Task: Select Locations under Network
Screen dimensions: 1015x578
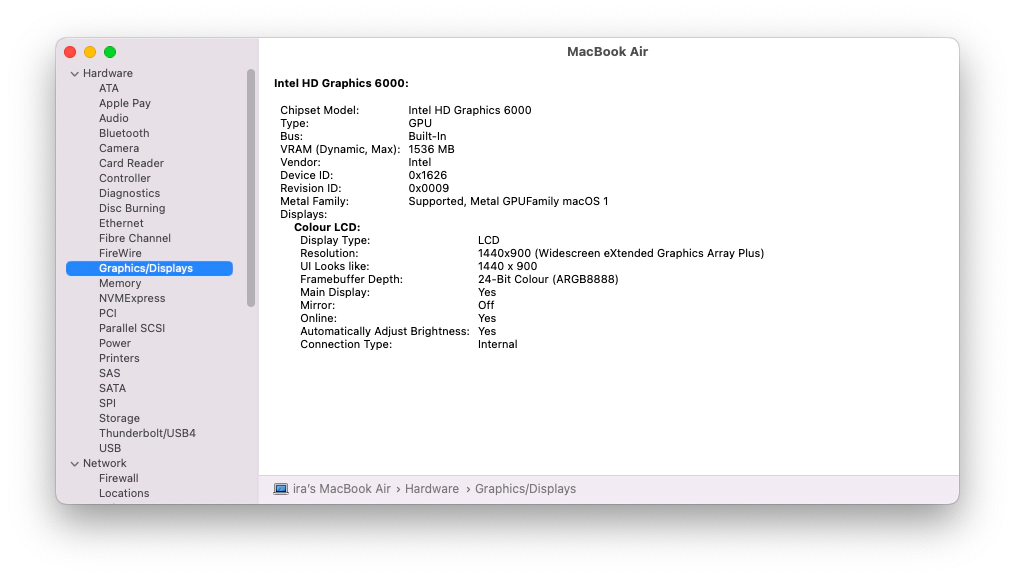Action: pos(124,493)
